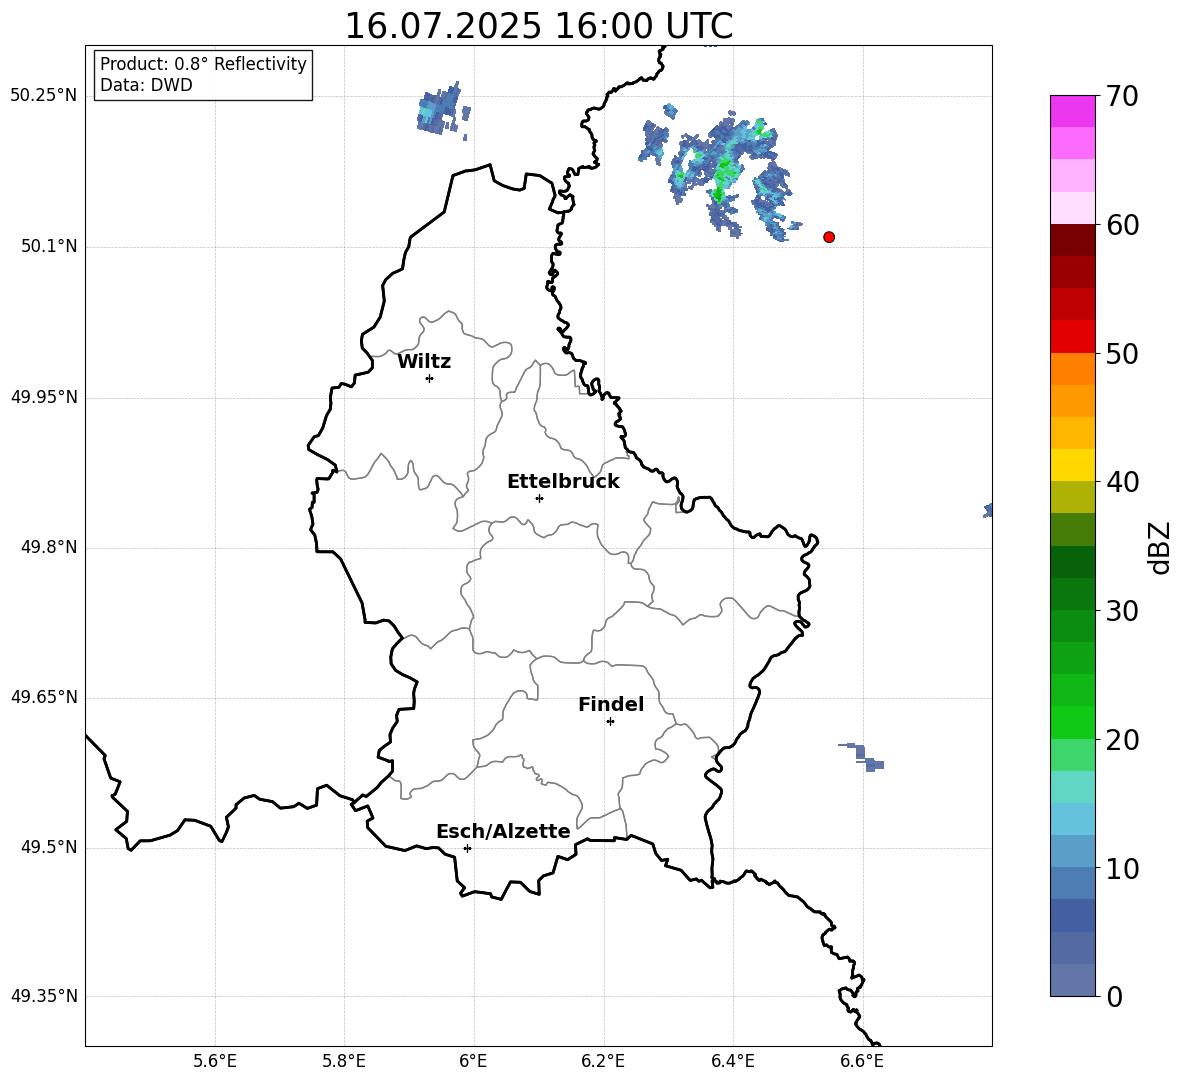Image resolution: width=1184 pixels, height=1081 pixels.
Task: Click the turquoise colorbar segment below 20
Action: [x=1072, y=787]
